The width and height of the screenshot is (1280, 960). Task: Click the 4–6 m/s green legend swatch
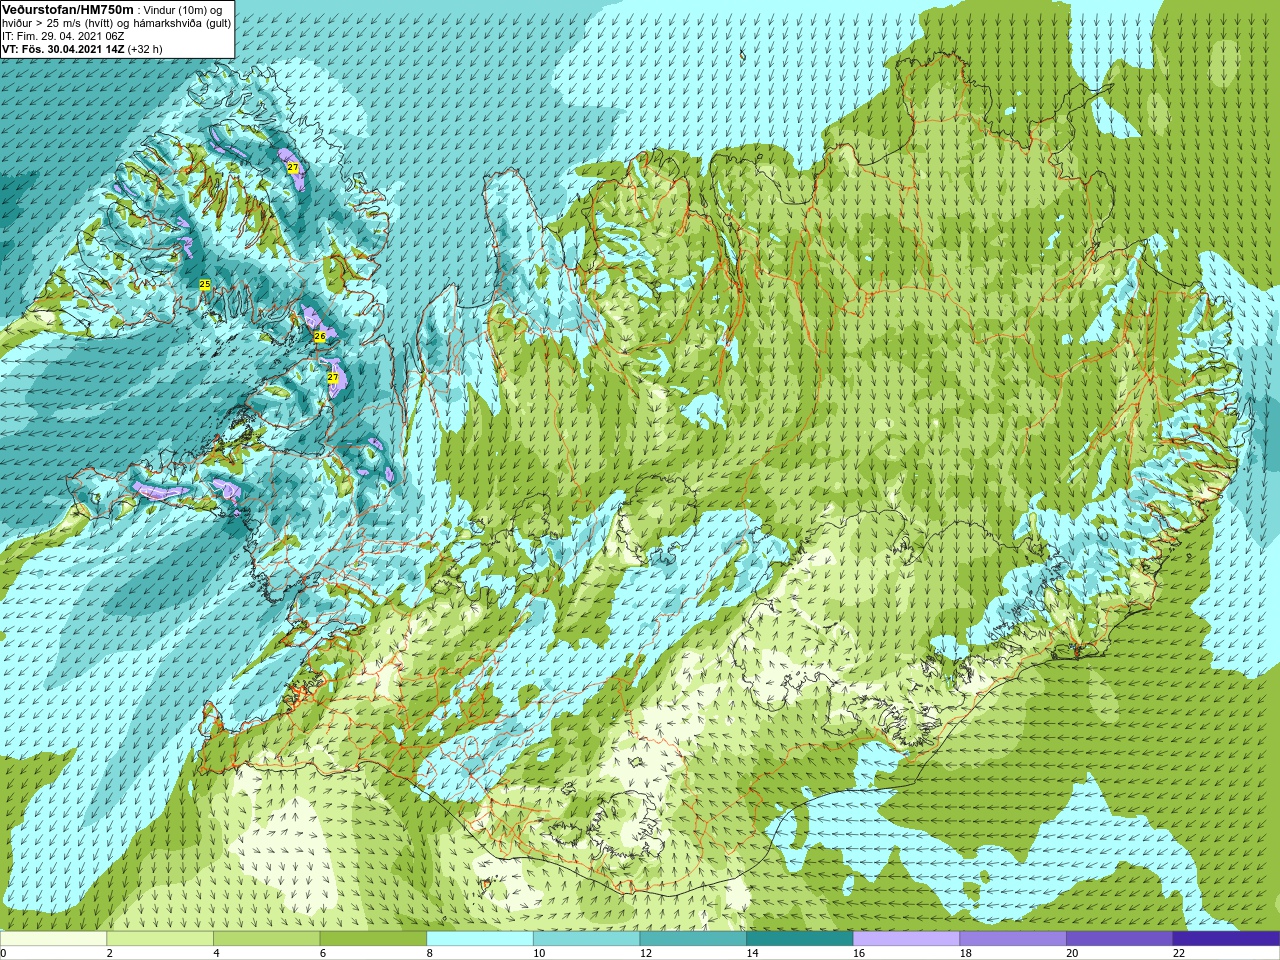click(267, 939)
